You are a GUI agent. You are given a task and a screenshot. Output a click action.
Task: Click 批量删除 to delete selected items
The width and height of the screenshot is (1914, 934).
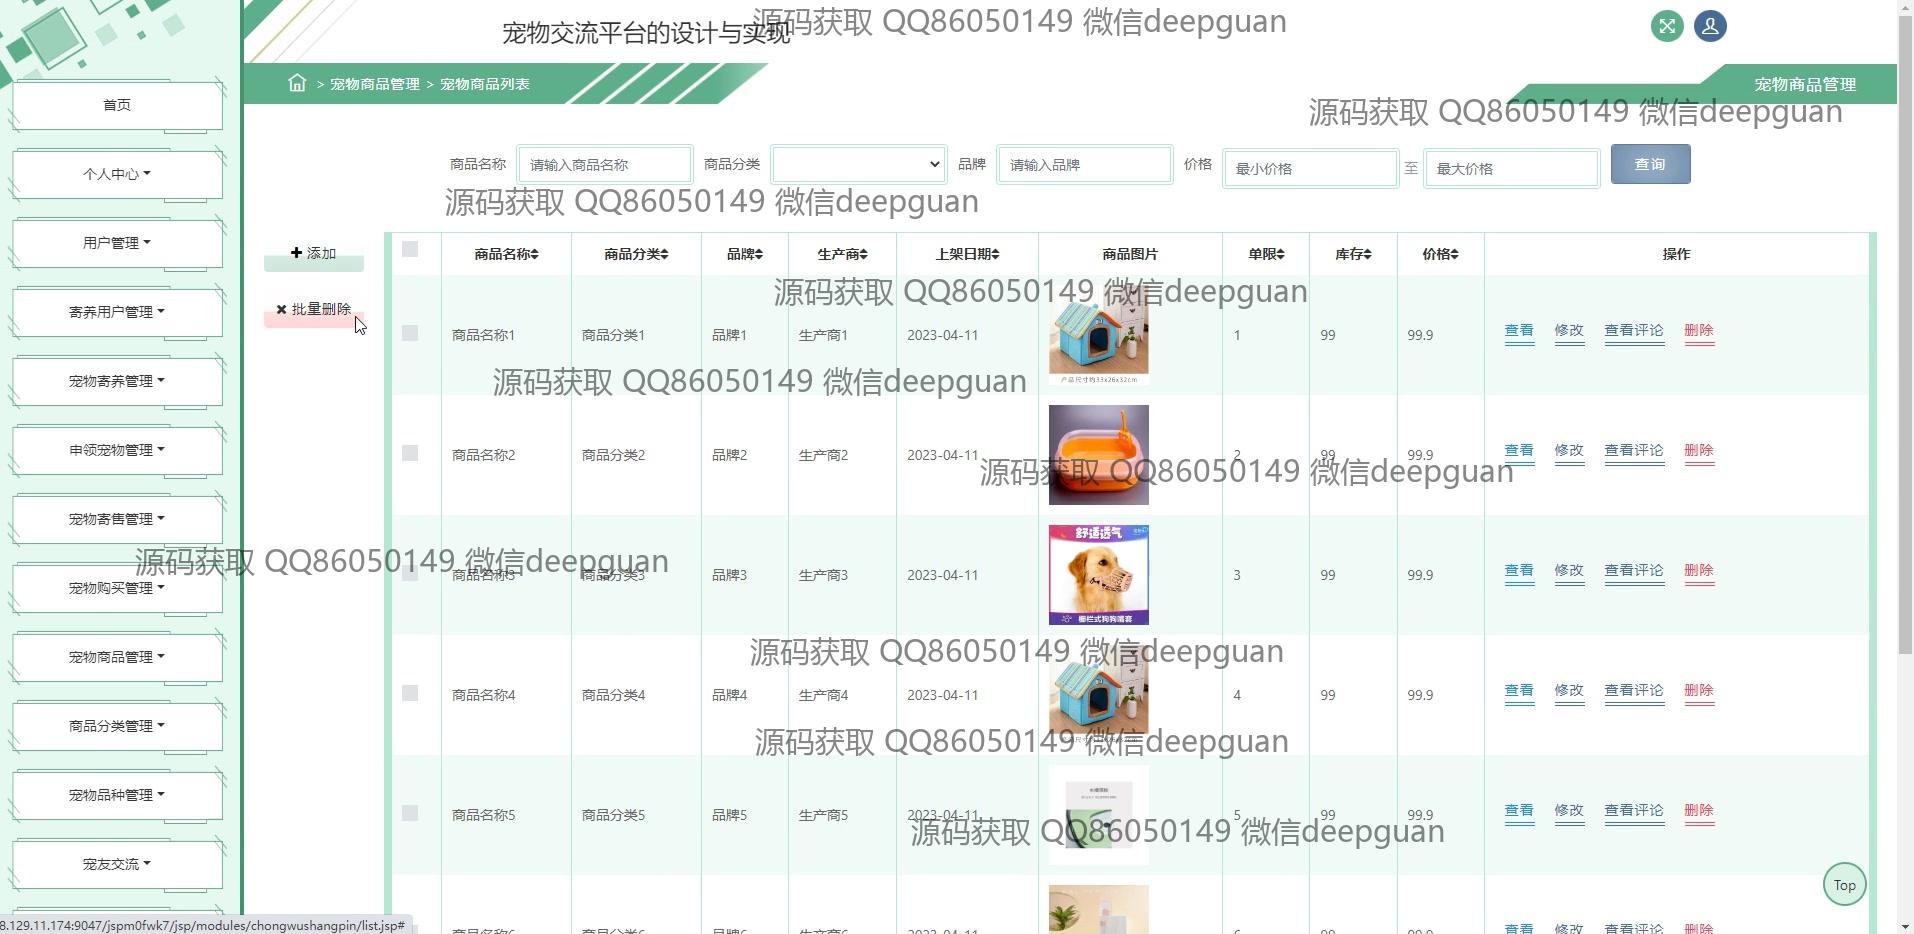click(314, 310)
